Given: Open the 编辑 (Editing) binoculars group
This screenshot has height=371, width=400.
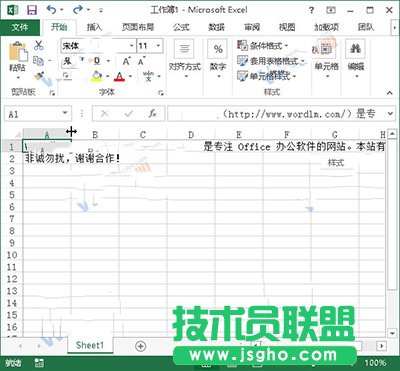Looking at the screenshot, I should tap(356, 60).
